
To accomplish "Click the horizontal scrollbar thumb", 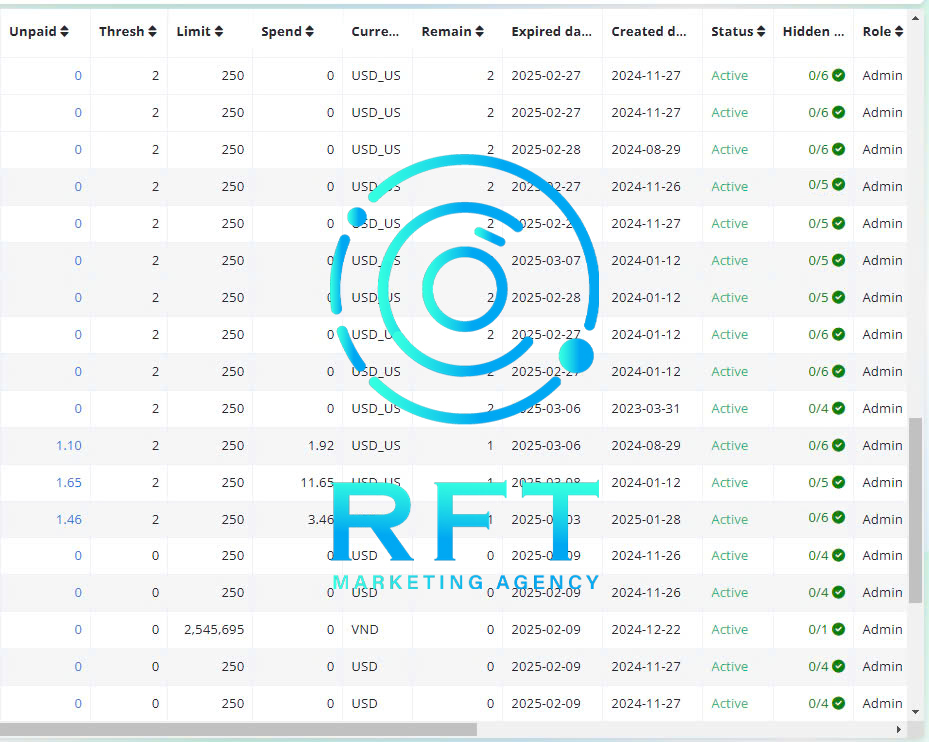I will (x=238, y=730).
